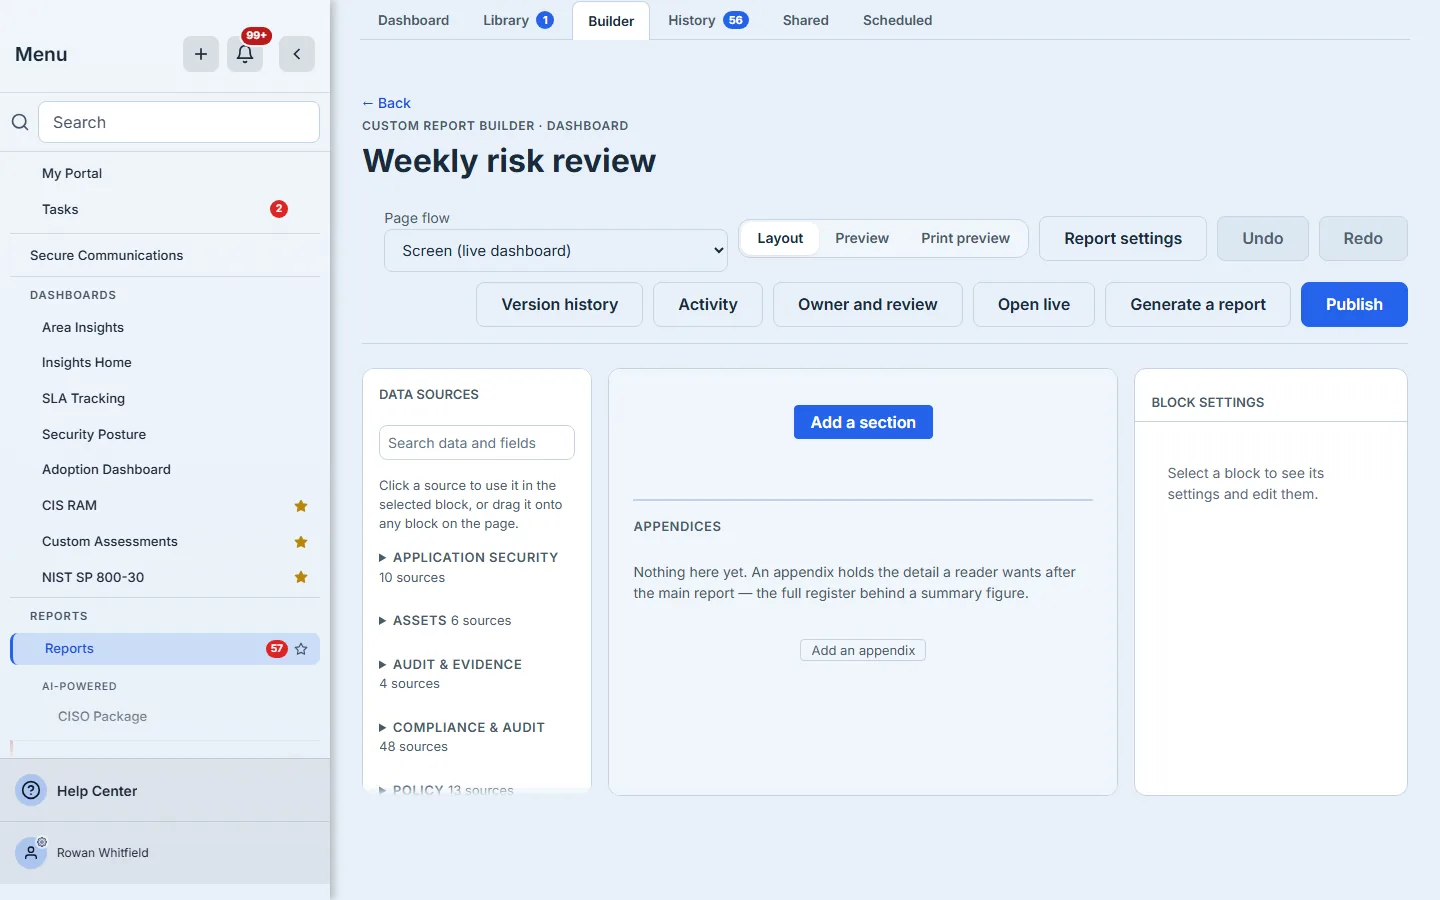Screen dimensions: 1440x900
Task: Open the Shared tab
Action: 806,20
